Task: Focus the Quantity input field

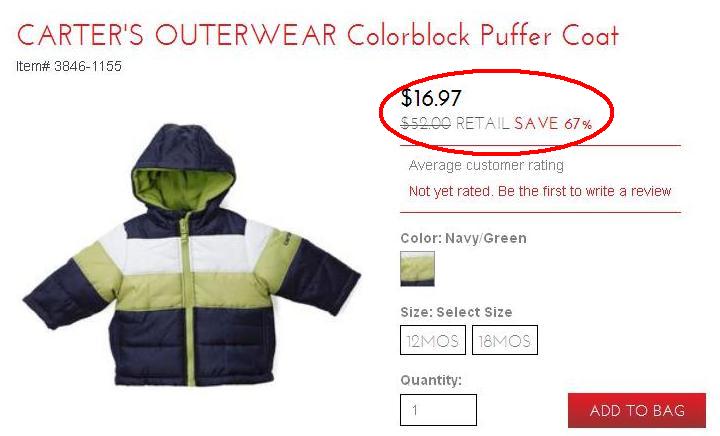Action: click(438, 410)
